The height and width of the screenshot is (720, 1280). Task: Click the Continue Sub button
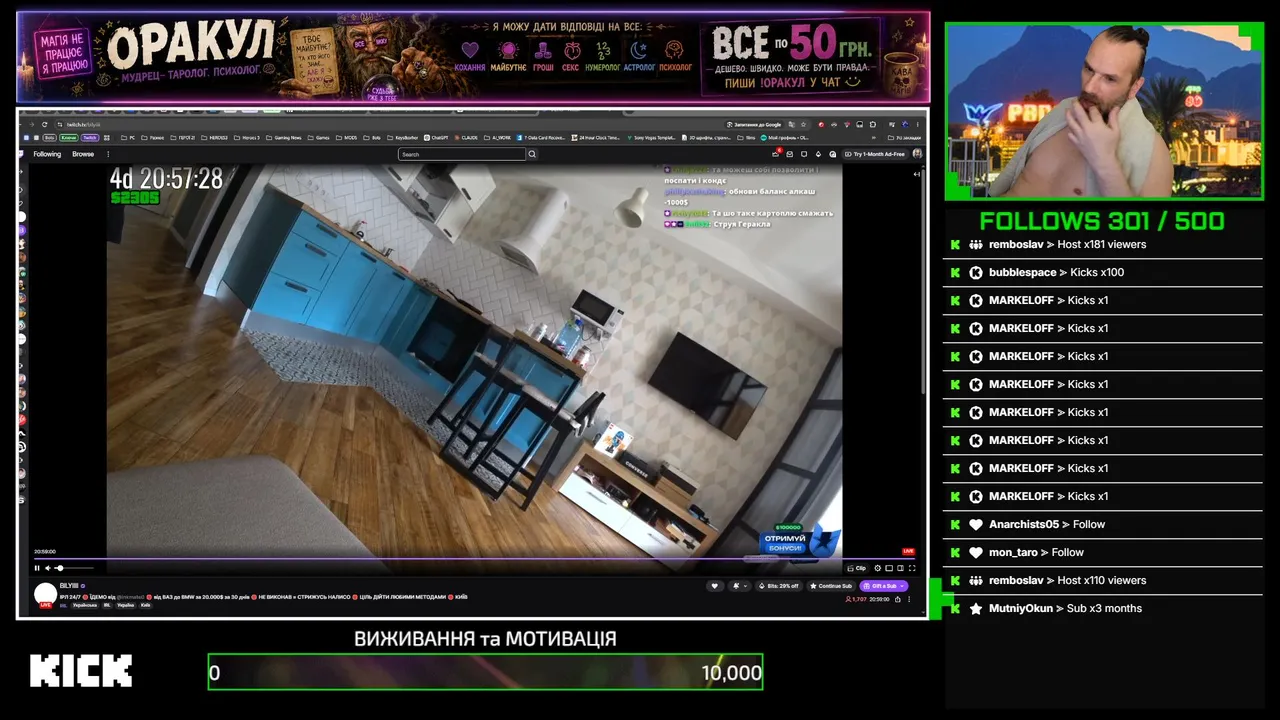(x=832, y=586)
